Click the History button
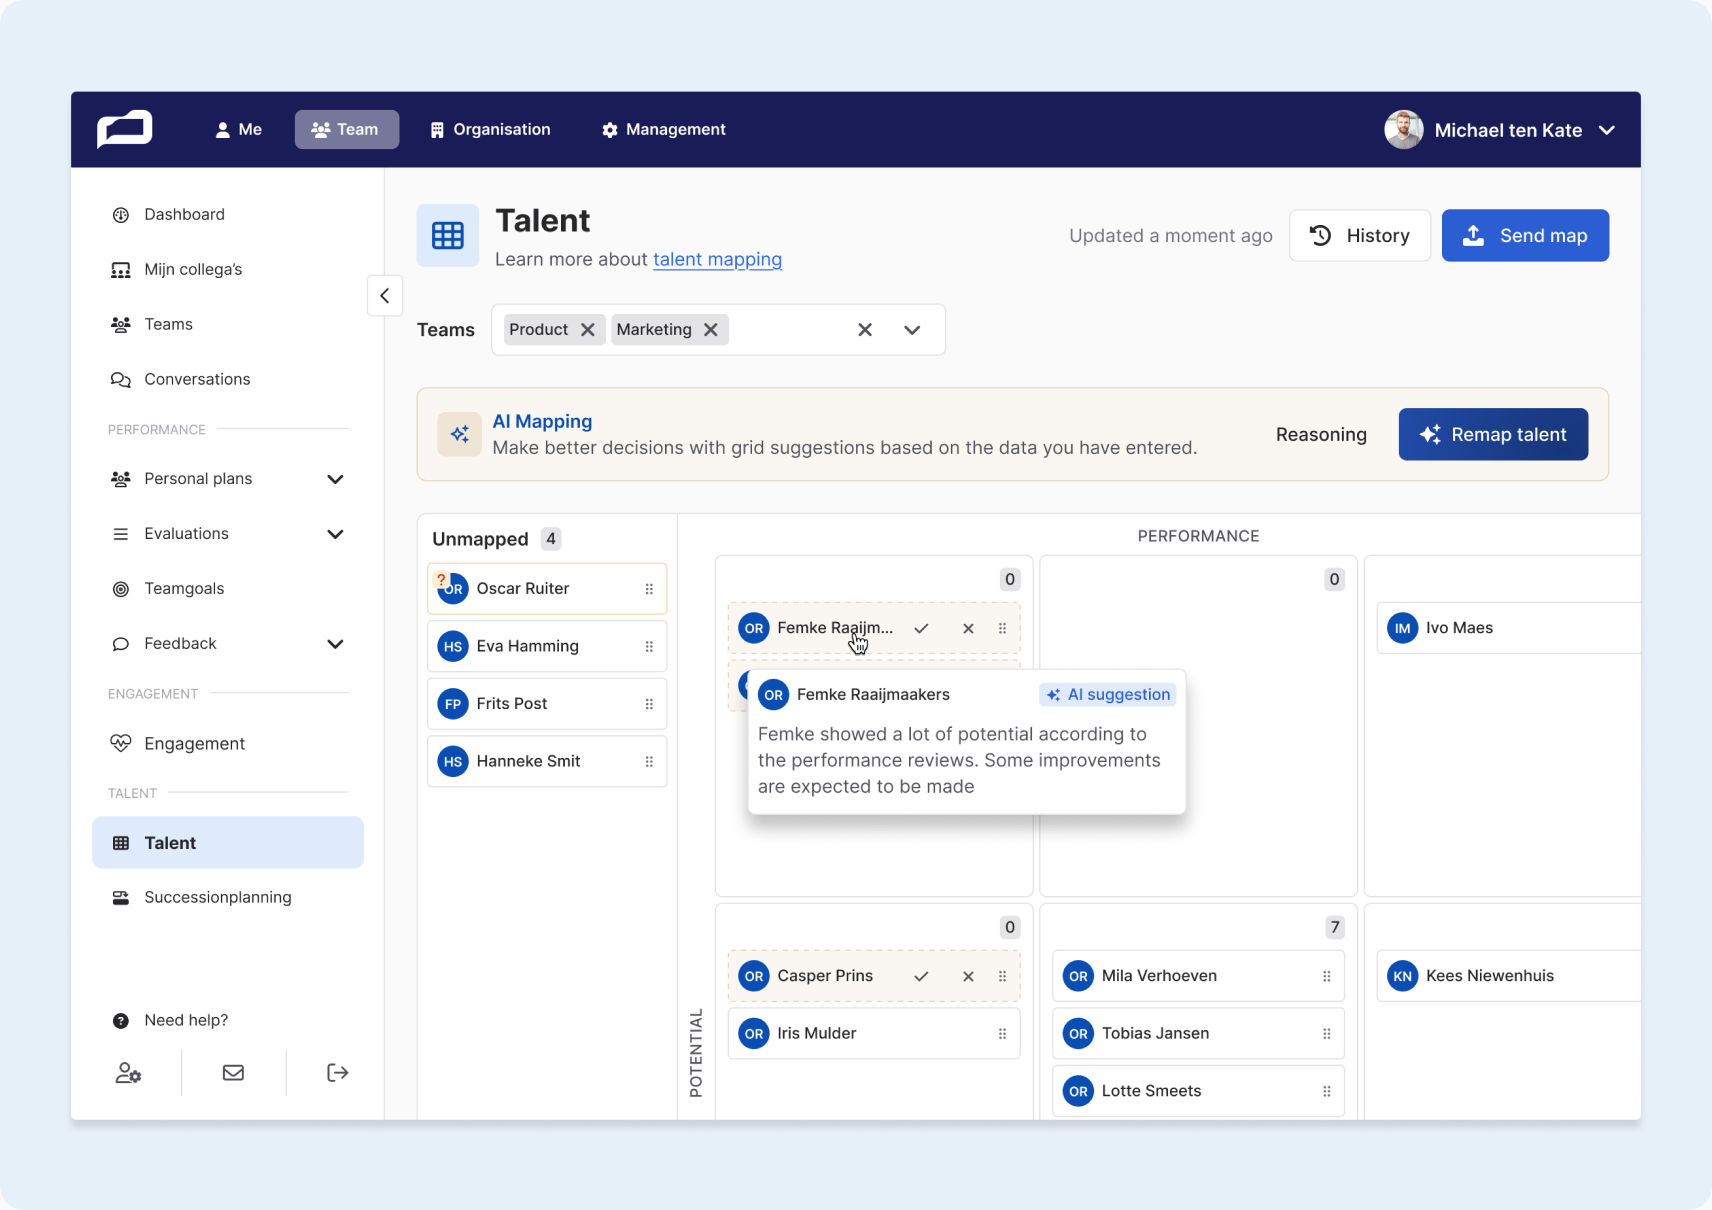The height and width of the screenshot is (1210, 1712). pyautogui.click(x=1360, y=236)
